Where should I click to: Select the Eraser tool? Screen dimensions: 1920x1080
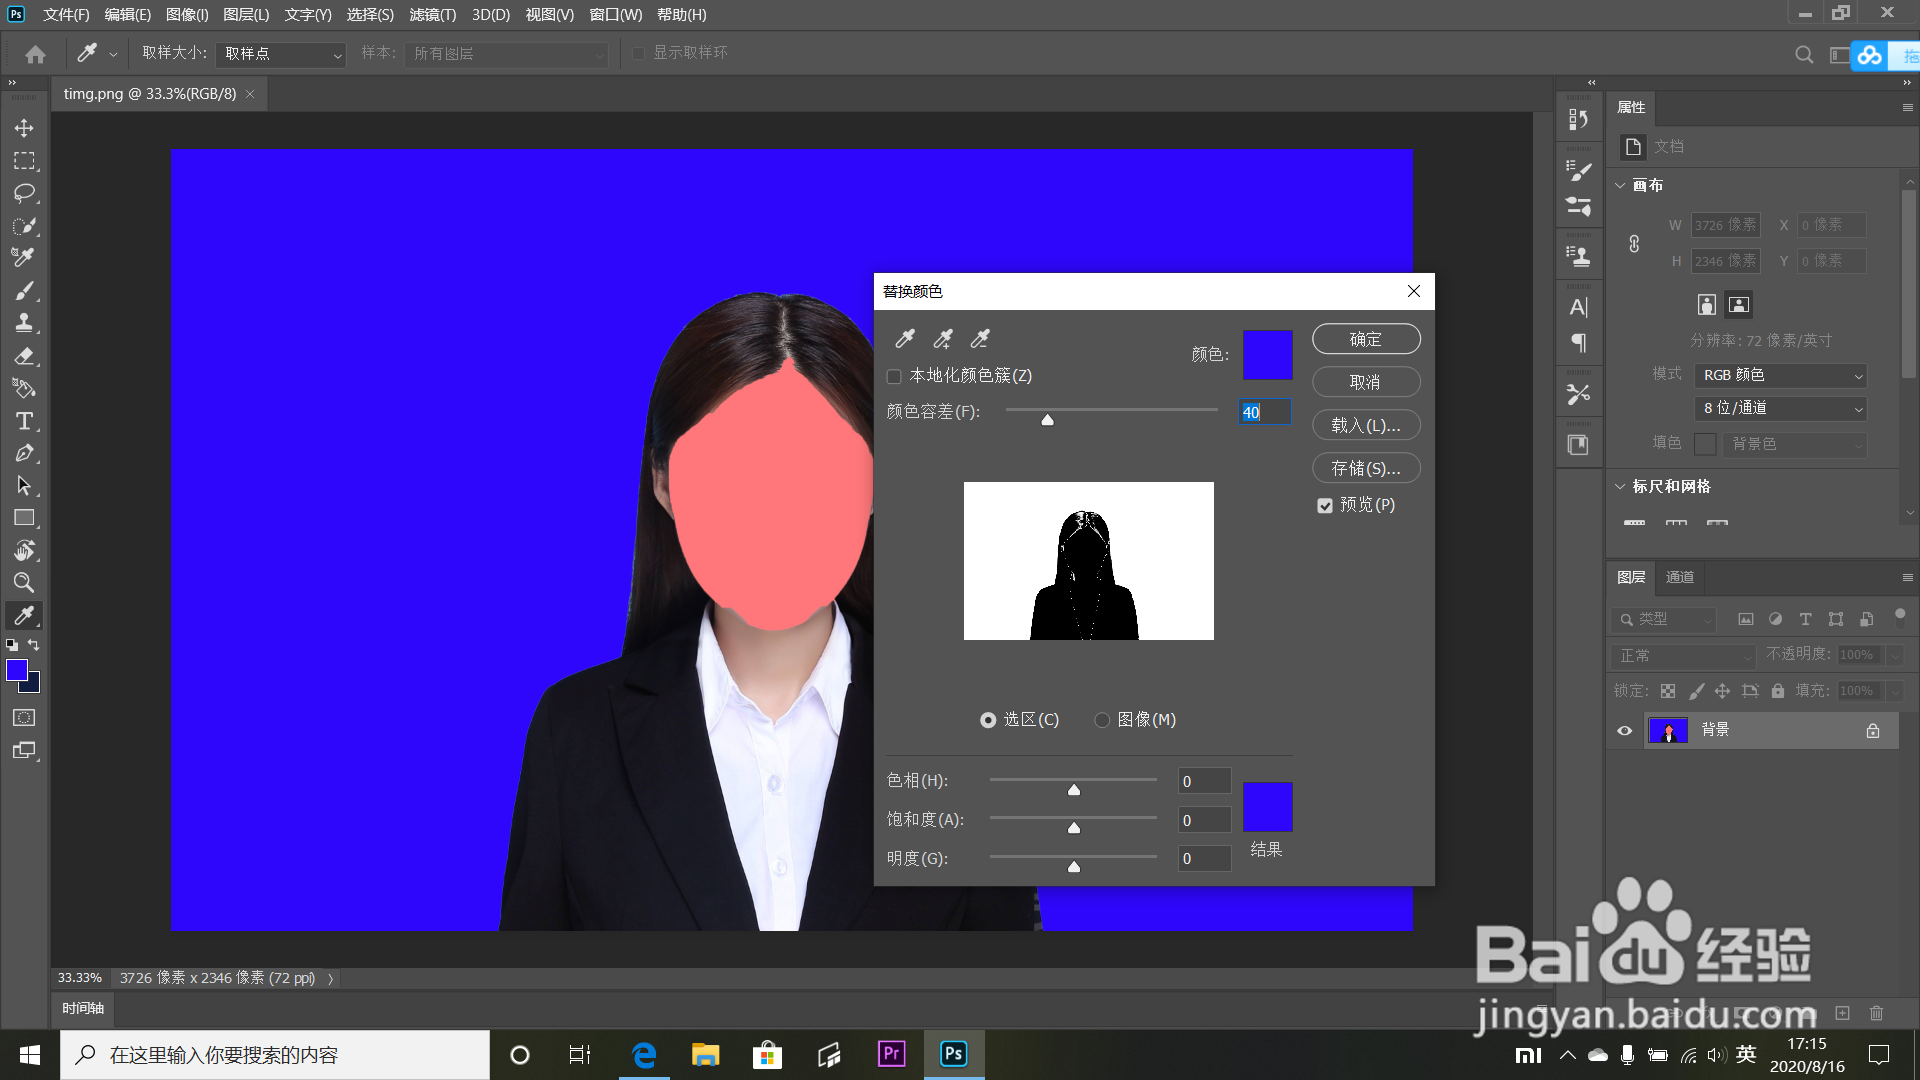24,356
